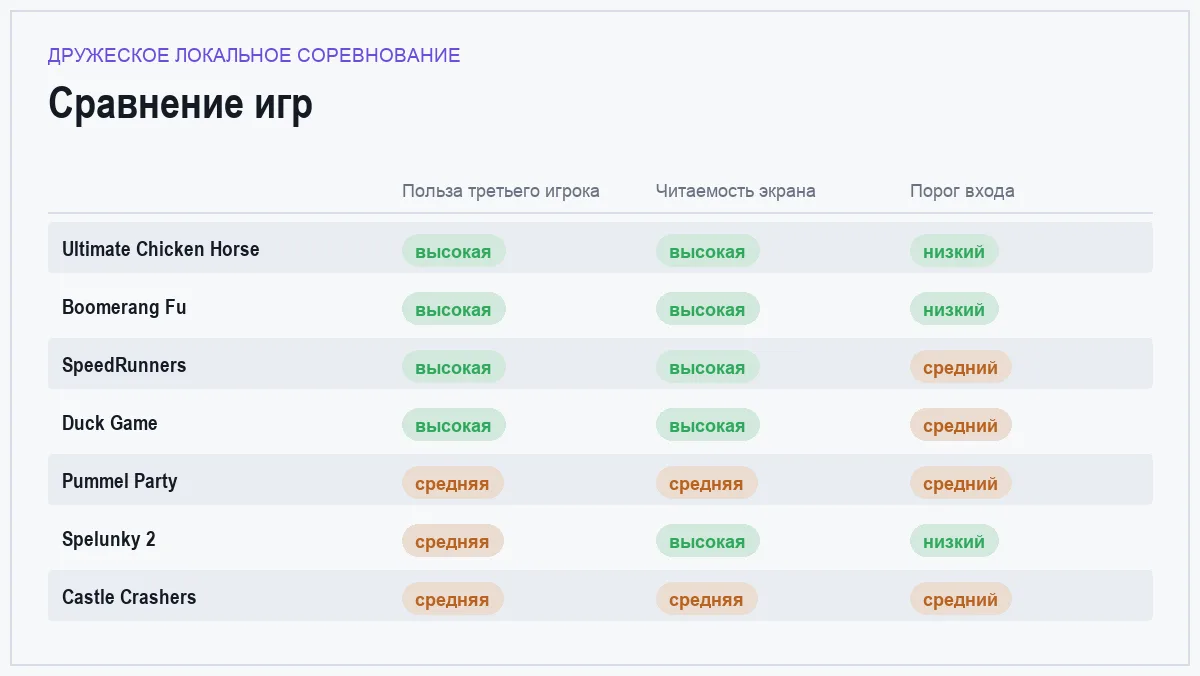Click Boomerang Fu entry threshold "низкий"
Viewport: 1200px width, 676px height.
pyautogui.click(x=954, y=309)
